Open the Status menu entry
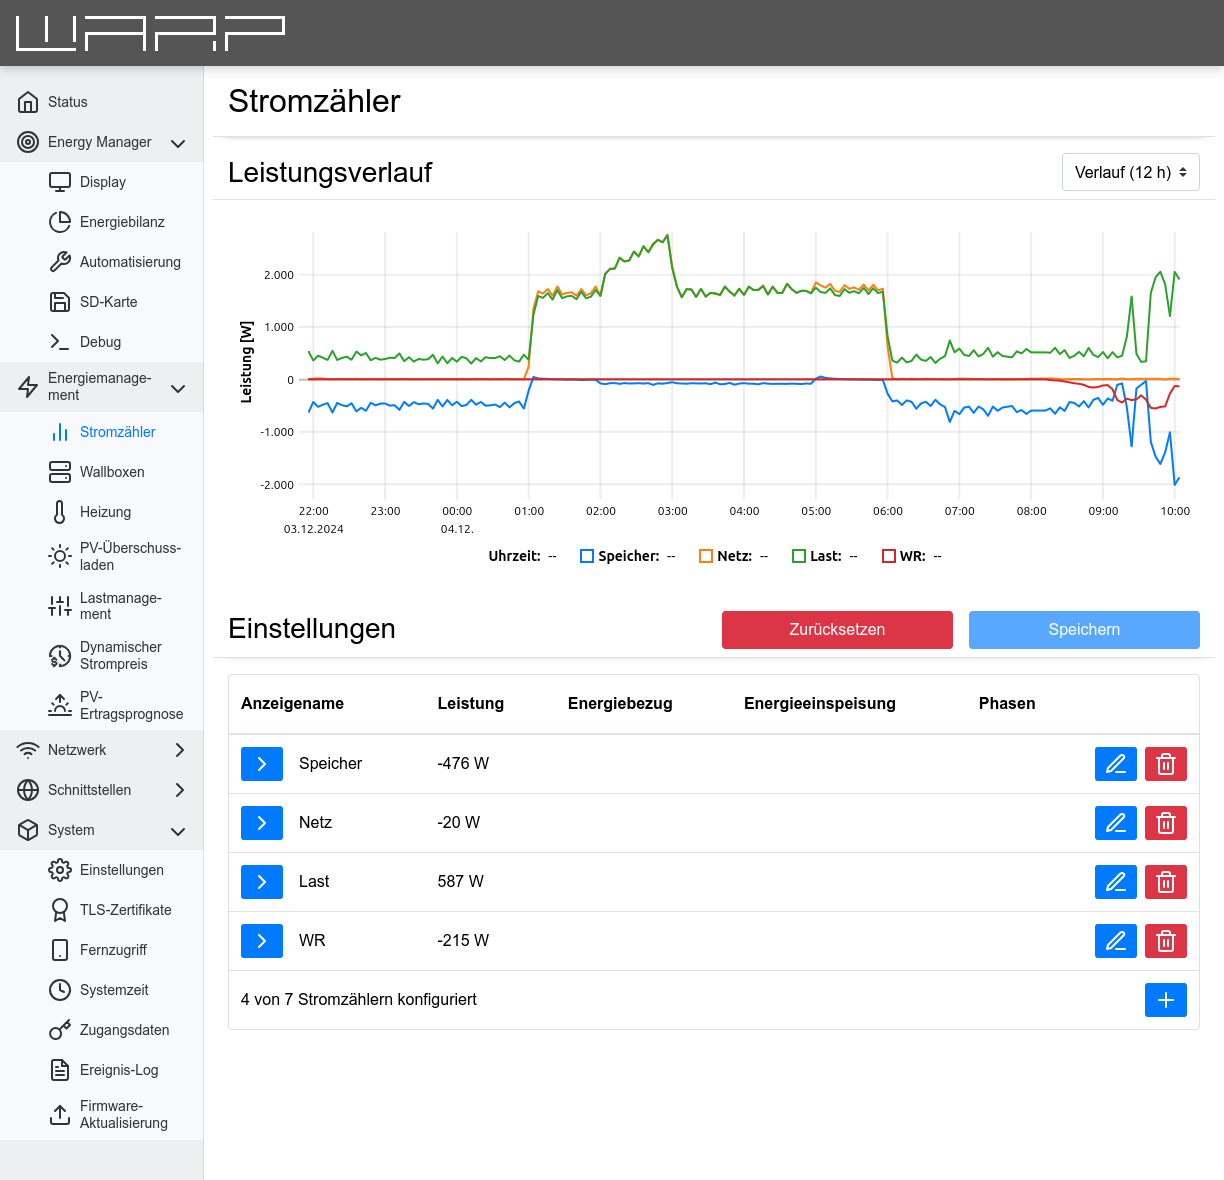Image resolution: width=1224 pixels, height=1180 pixels. [66, 101]
